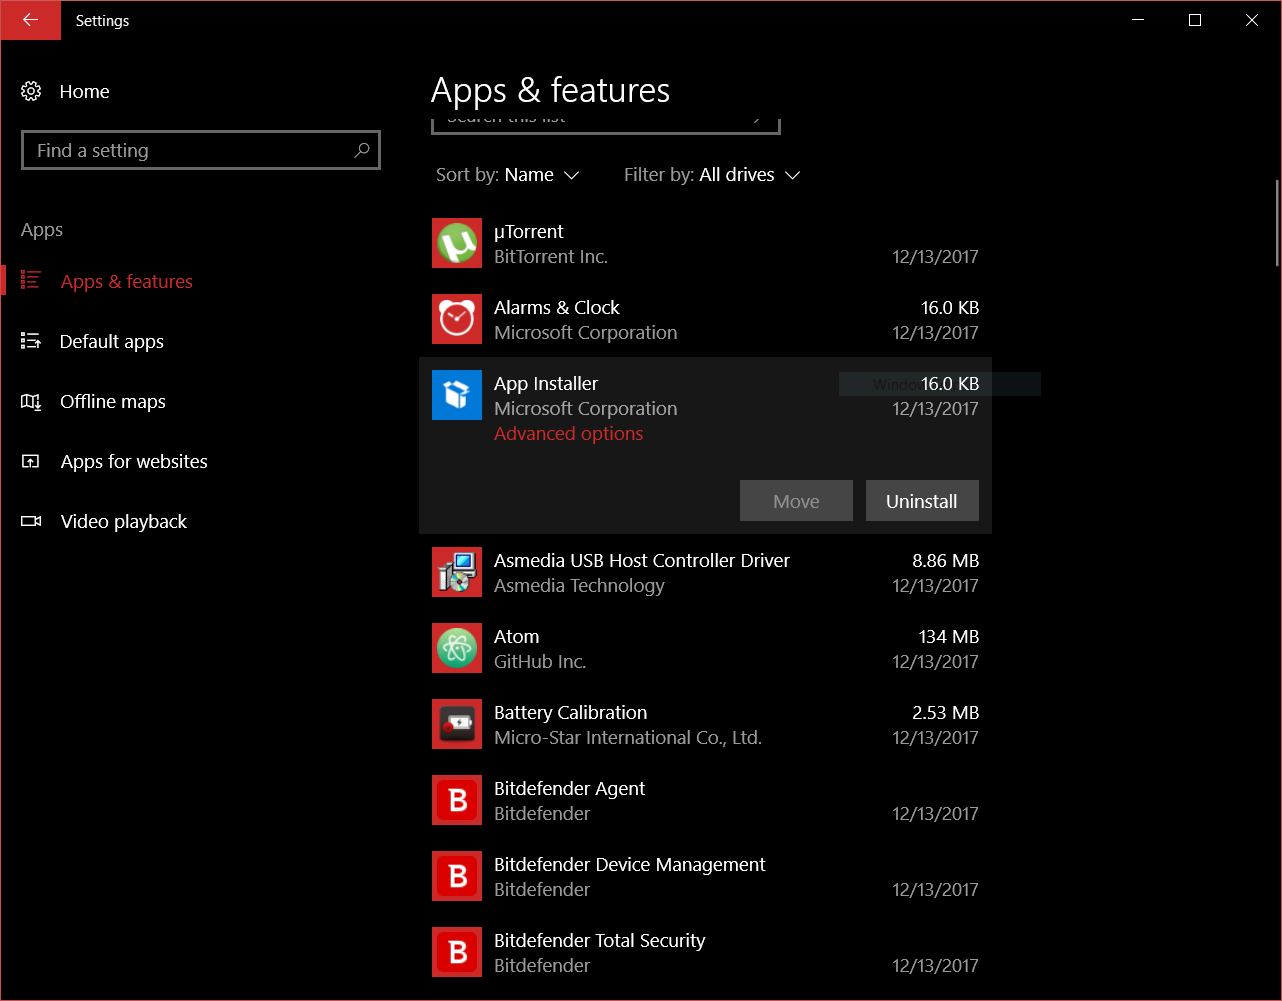Click the Atom app icon
Image resolution: width=1282 pixels, height=1001 pixels.
[x=457, y=648]
